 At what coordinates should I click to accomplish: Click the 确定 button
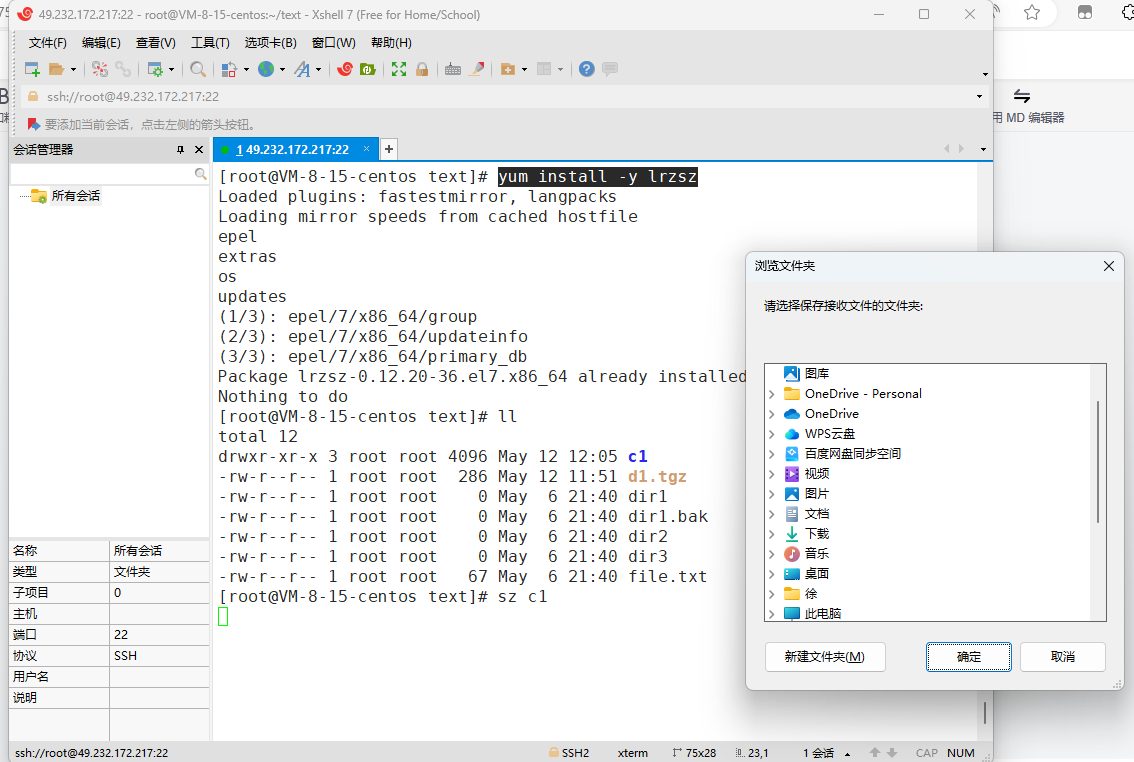tap(968, 656)
